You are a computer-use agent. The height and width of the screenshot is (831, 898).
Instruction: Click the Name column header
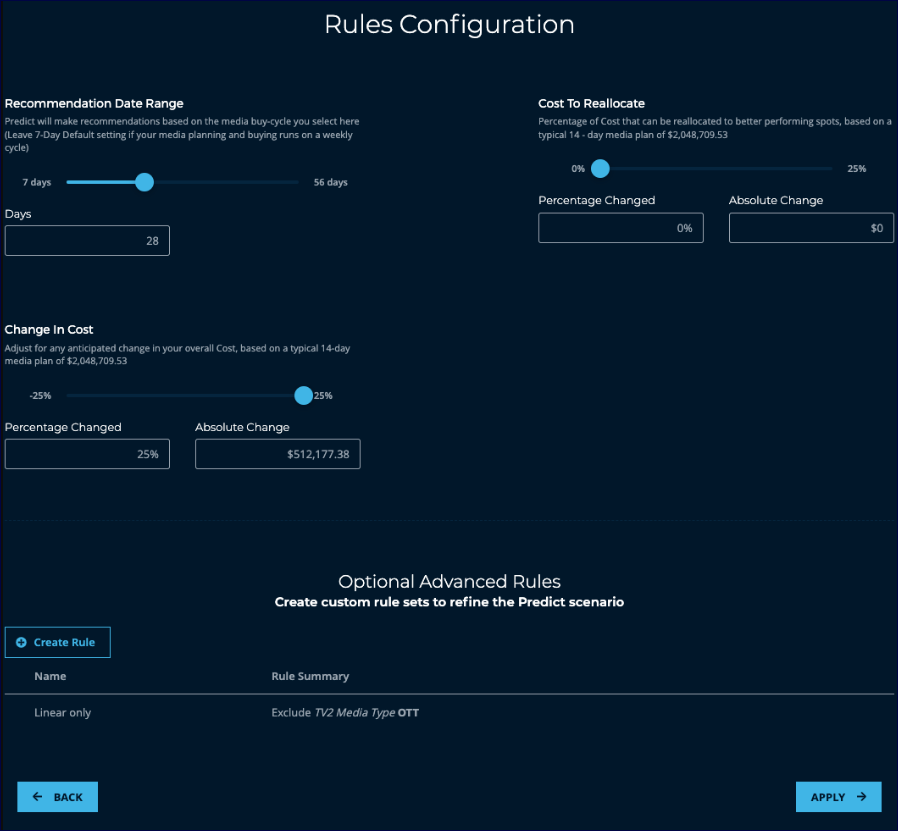click(x=50, y=676)
